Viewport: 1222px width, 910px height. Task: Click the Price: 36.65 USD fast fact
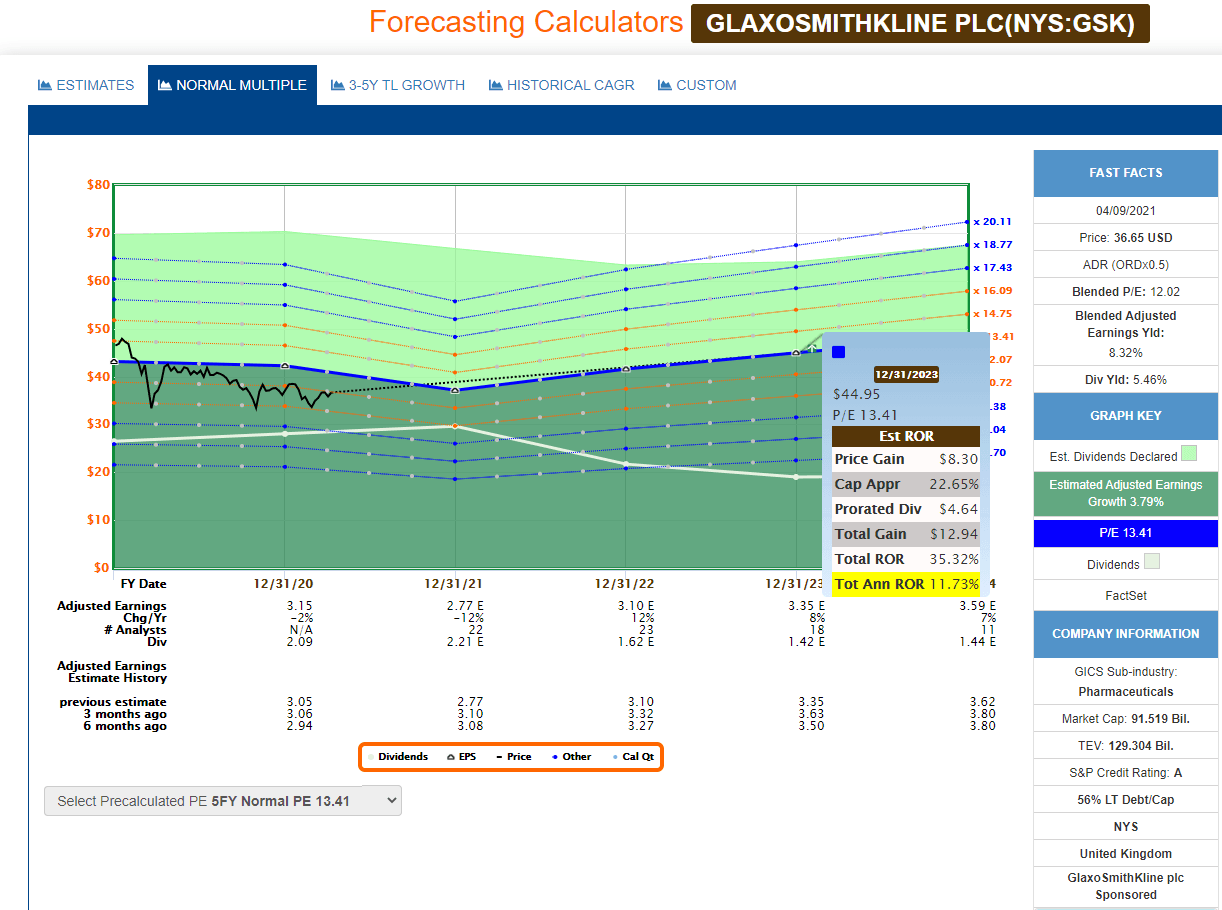click(1125, 238)
